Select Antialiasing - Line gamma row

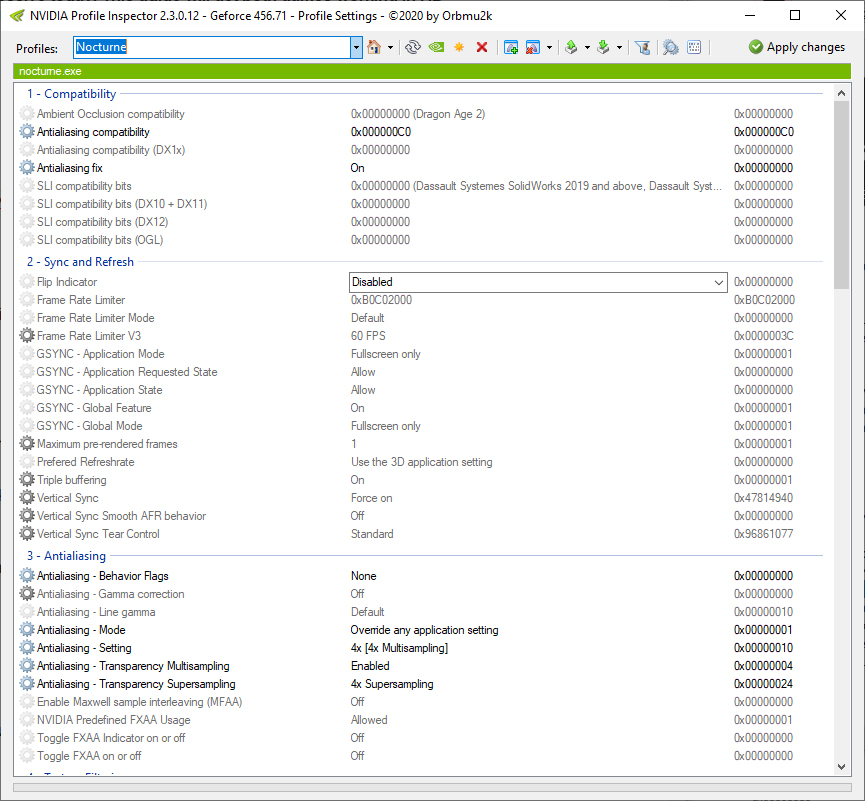pyautogui.click(x=422, y=612)
